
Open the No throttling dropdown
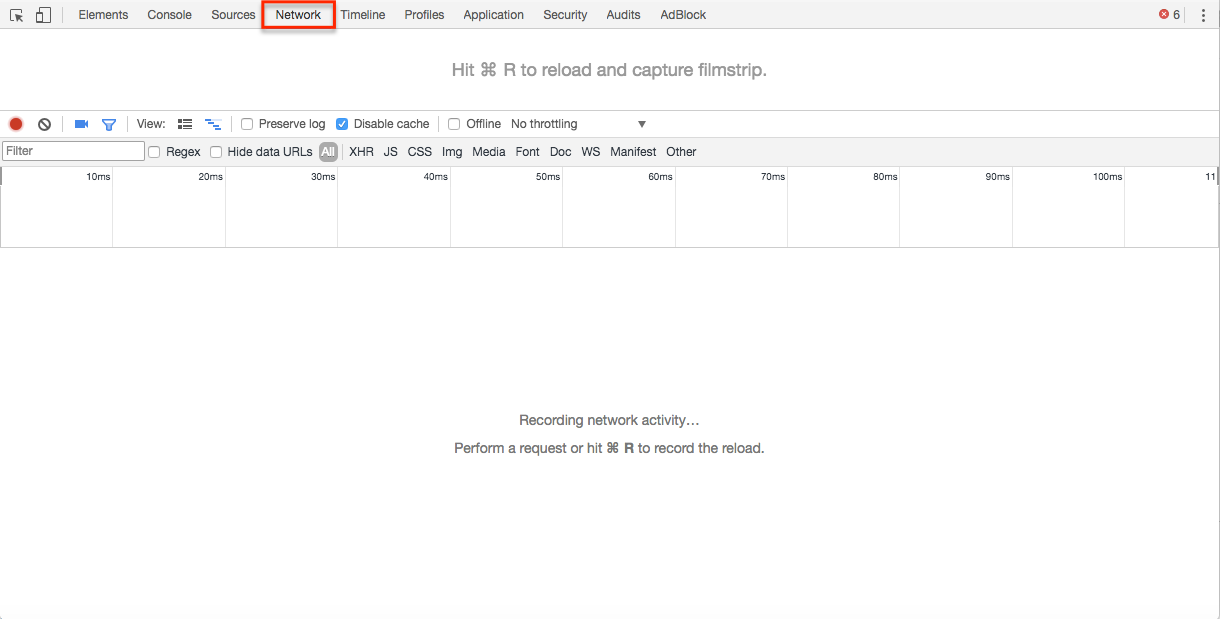click(578, 123)
